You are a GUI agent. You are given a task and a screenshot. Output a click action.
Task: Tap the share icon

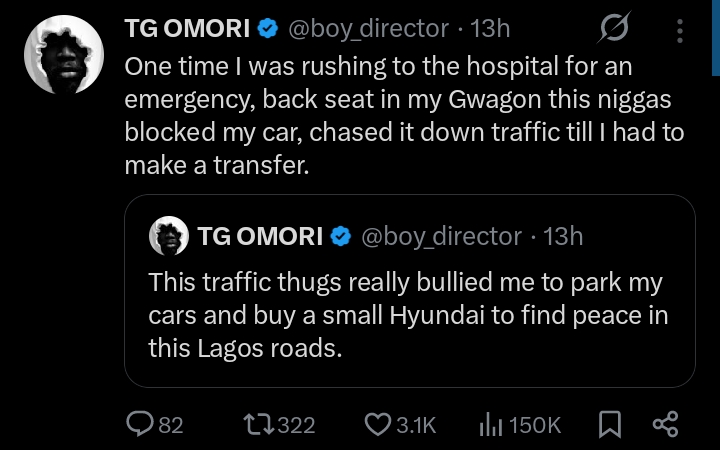tap(665, 425)
